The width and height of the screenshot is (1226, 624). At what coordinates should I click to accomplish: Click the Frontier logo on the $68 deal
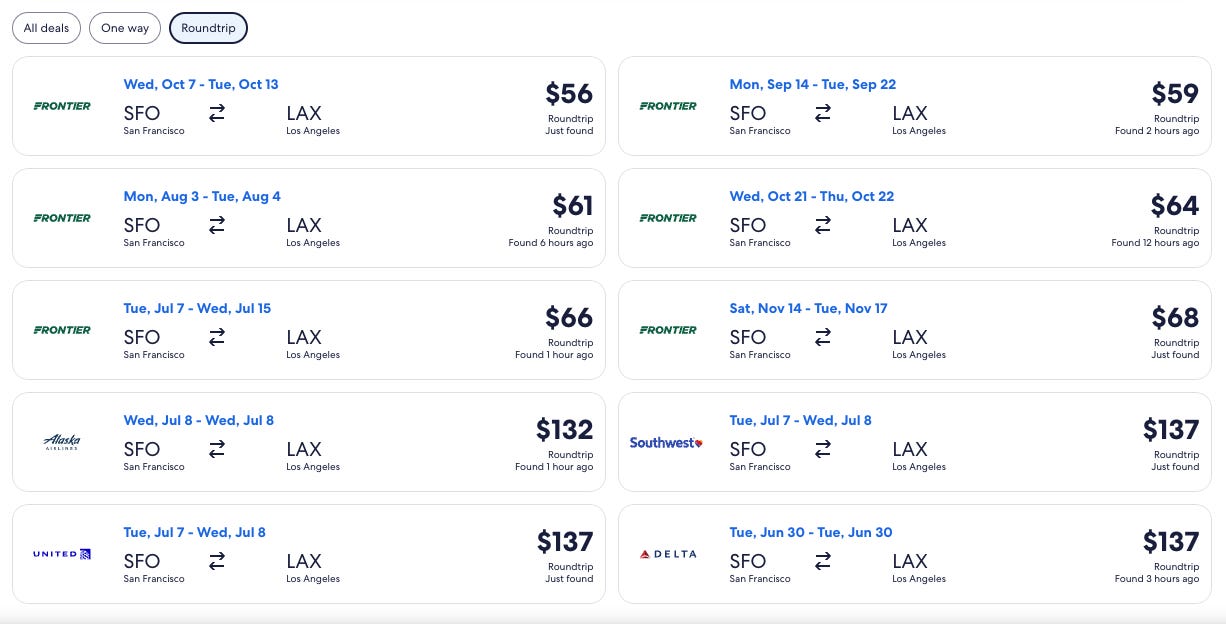(668, 330)
